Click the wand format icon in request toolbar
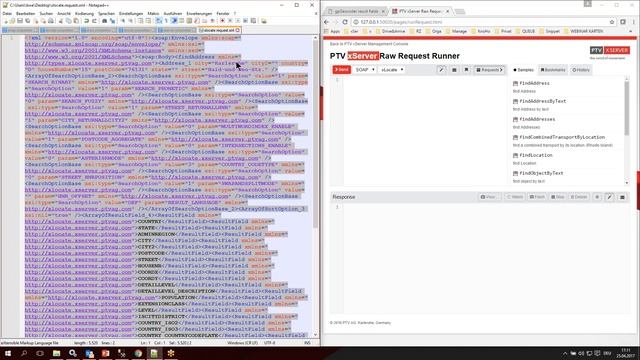Image resolution: width=640 pixels, height=360 pixels. 441,70
